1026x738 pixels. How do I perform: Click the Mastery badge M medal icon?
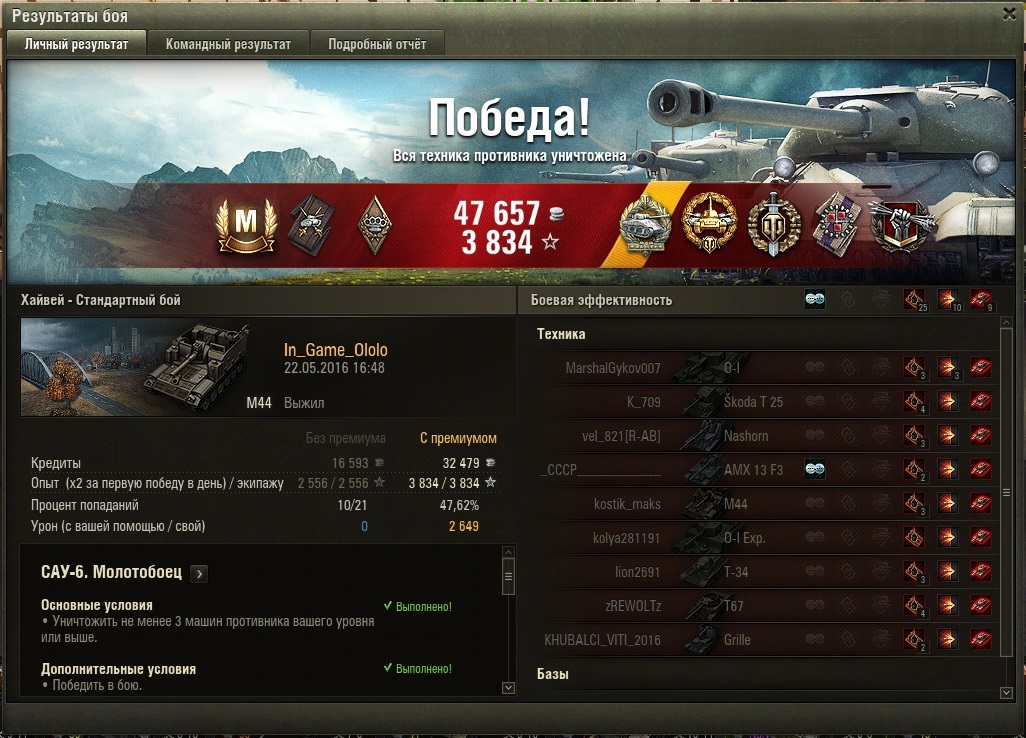[246, 225]
